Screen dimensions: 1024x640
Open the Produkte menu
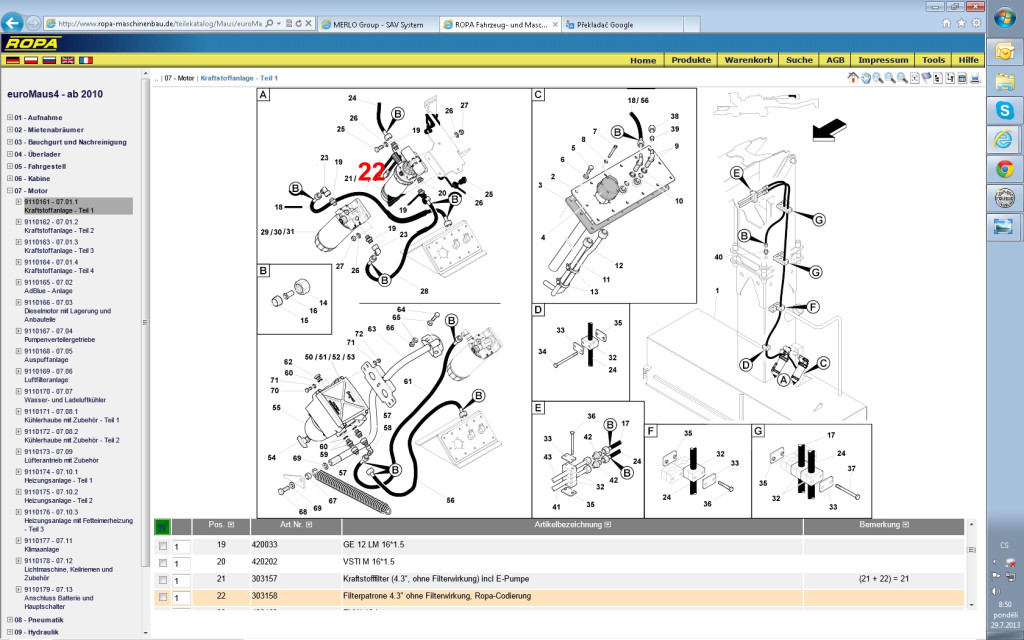coord(691,60)
